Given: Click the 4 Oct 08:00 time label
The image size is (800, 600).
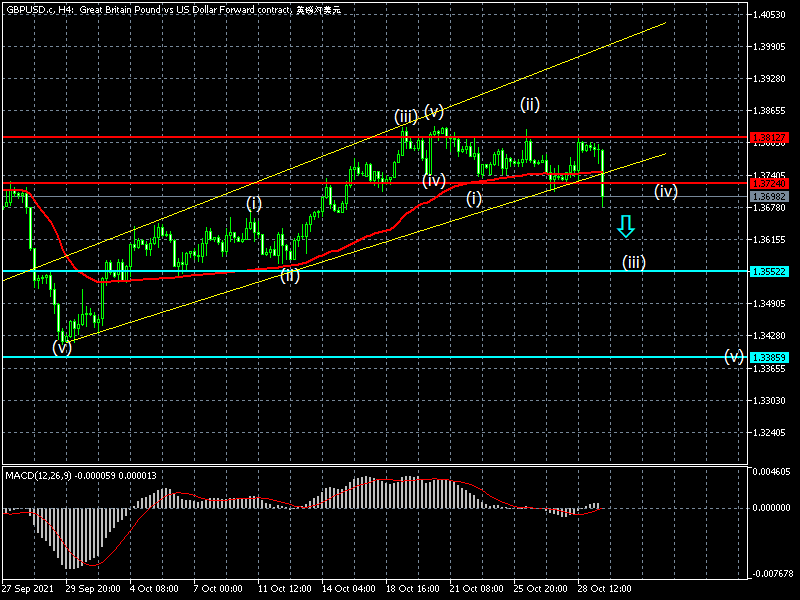Looking at the screenshot, I should point(154,589).
